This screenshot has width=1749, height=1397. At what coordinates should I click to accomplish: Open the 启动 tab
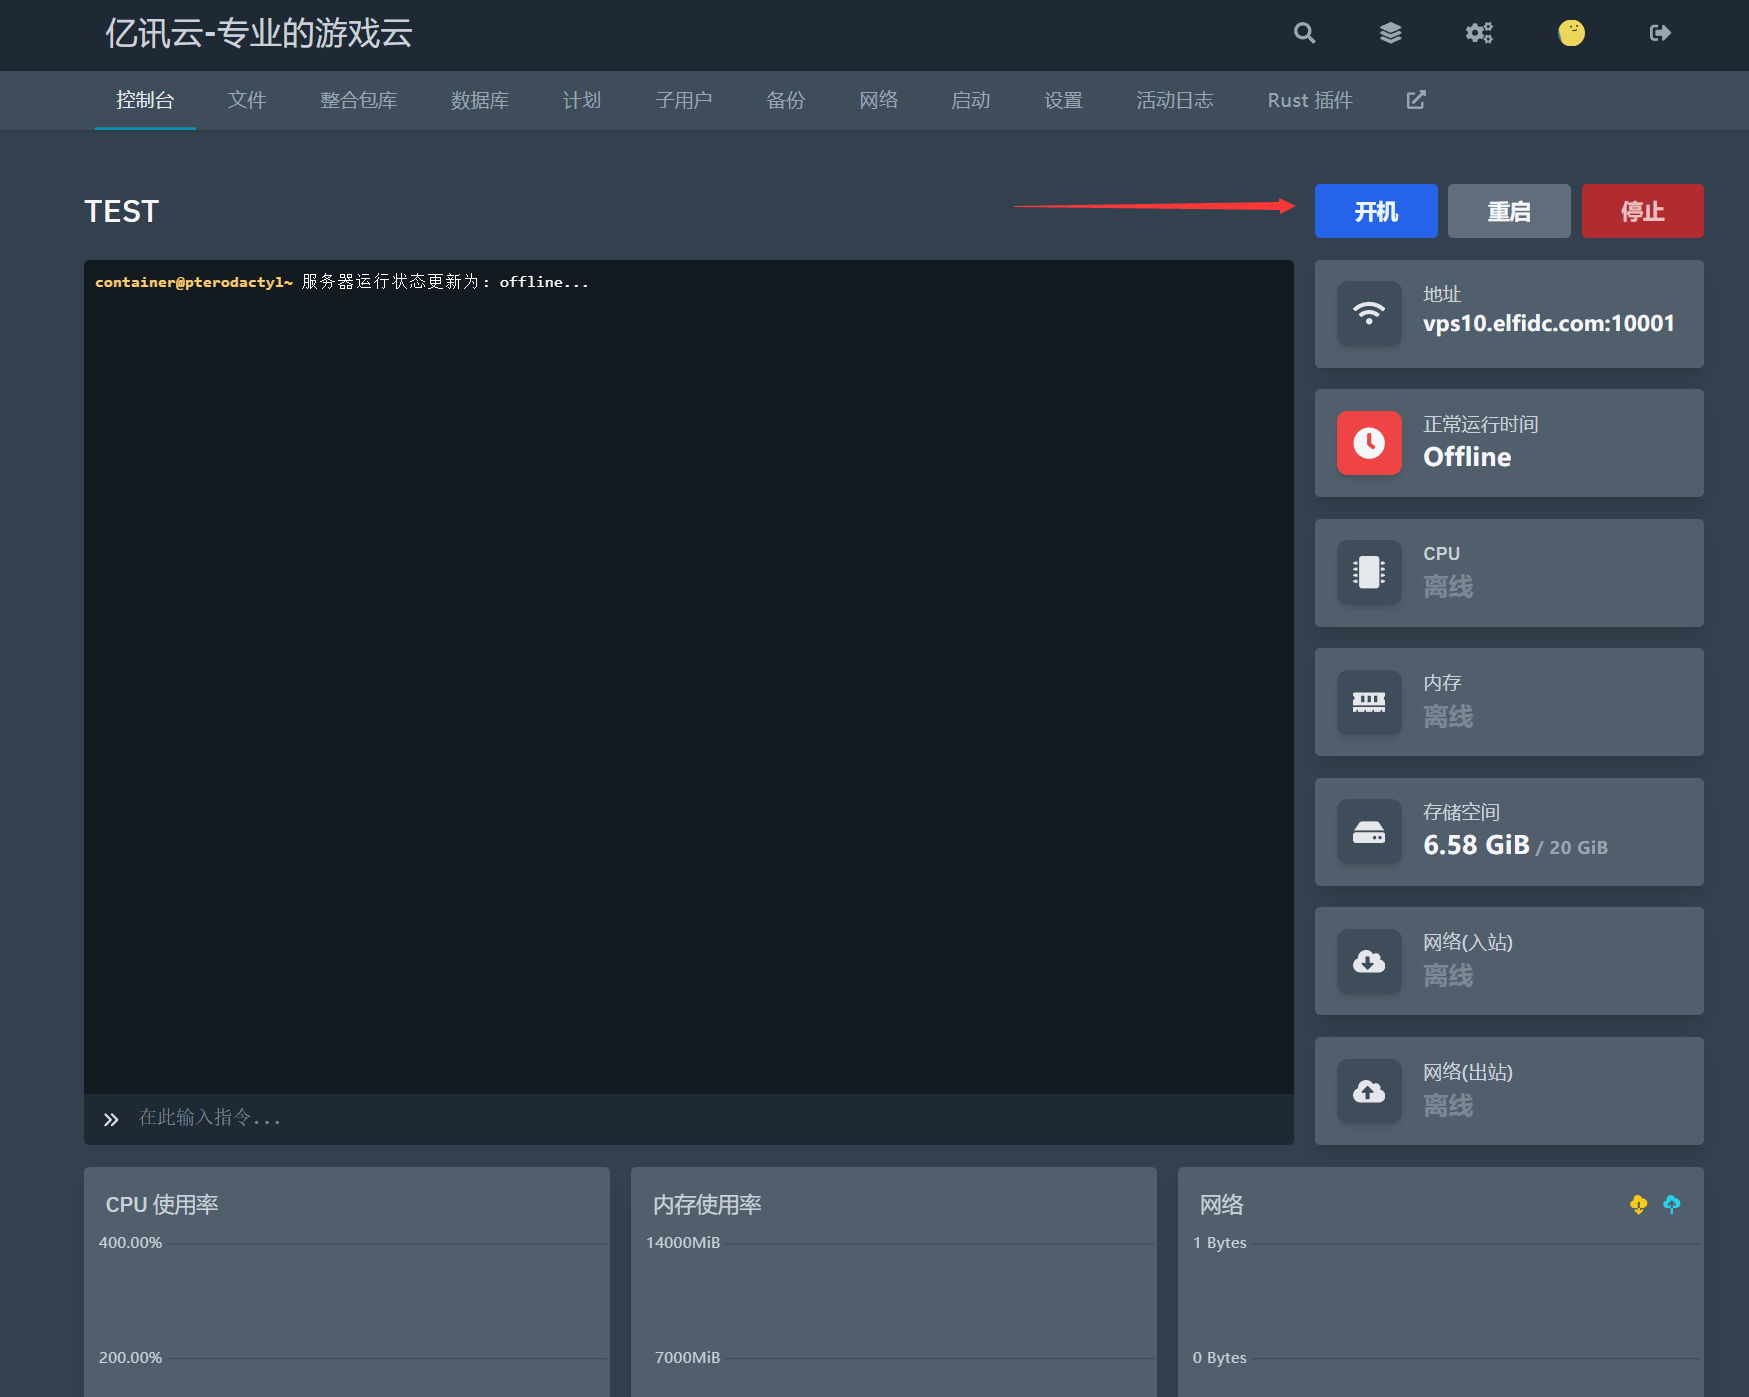(x=971, y=100)
